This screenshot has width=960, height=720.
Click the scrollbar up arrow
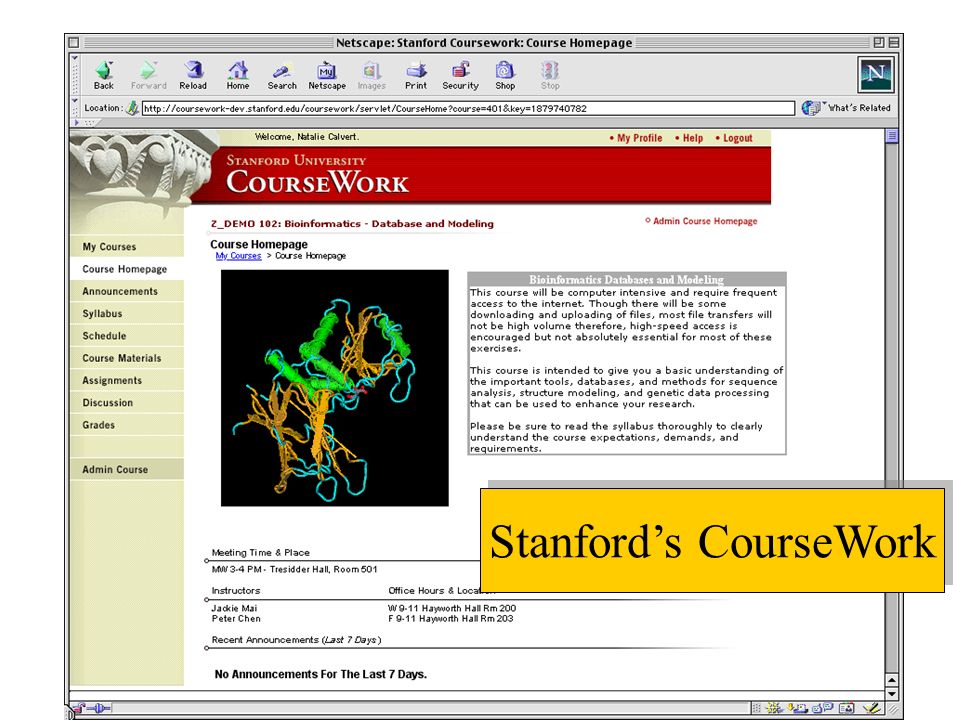892,680
